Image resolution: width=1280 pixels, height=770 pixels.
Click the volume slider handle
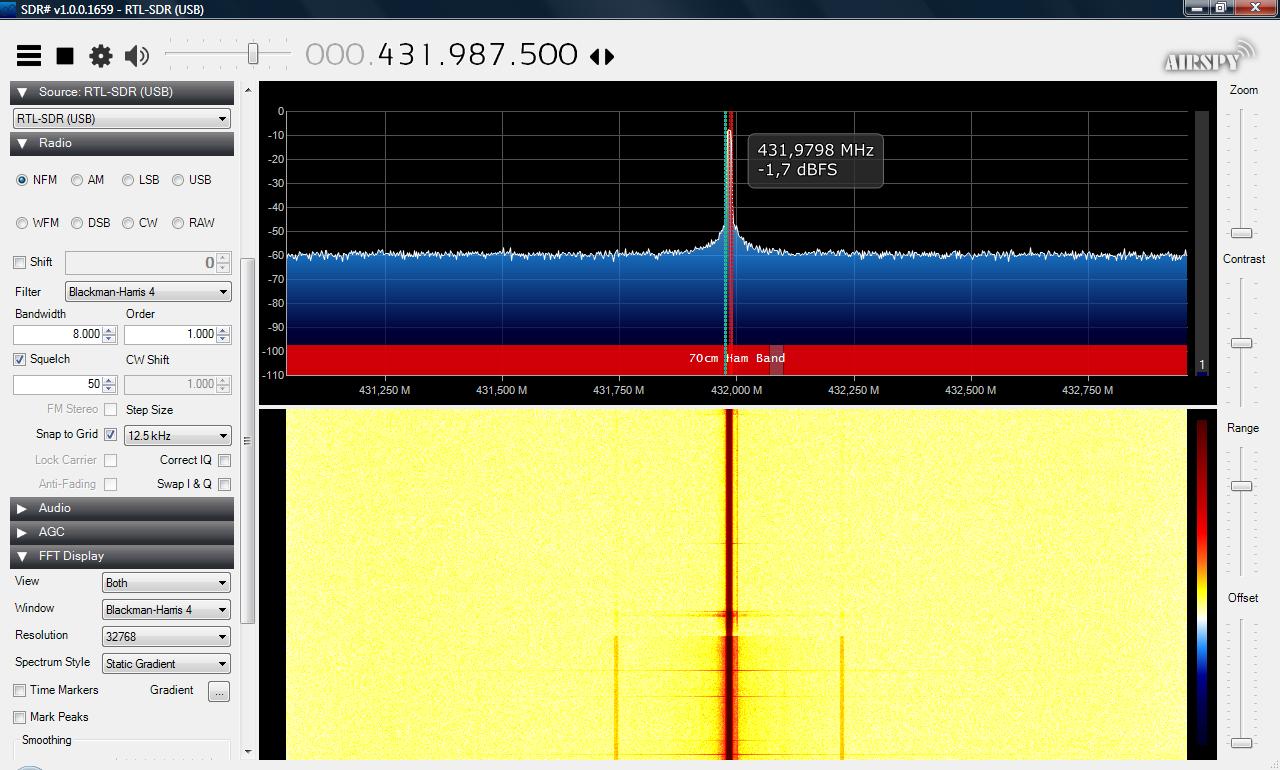[x=253, y=53]
